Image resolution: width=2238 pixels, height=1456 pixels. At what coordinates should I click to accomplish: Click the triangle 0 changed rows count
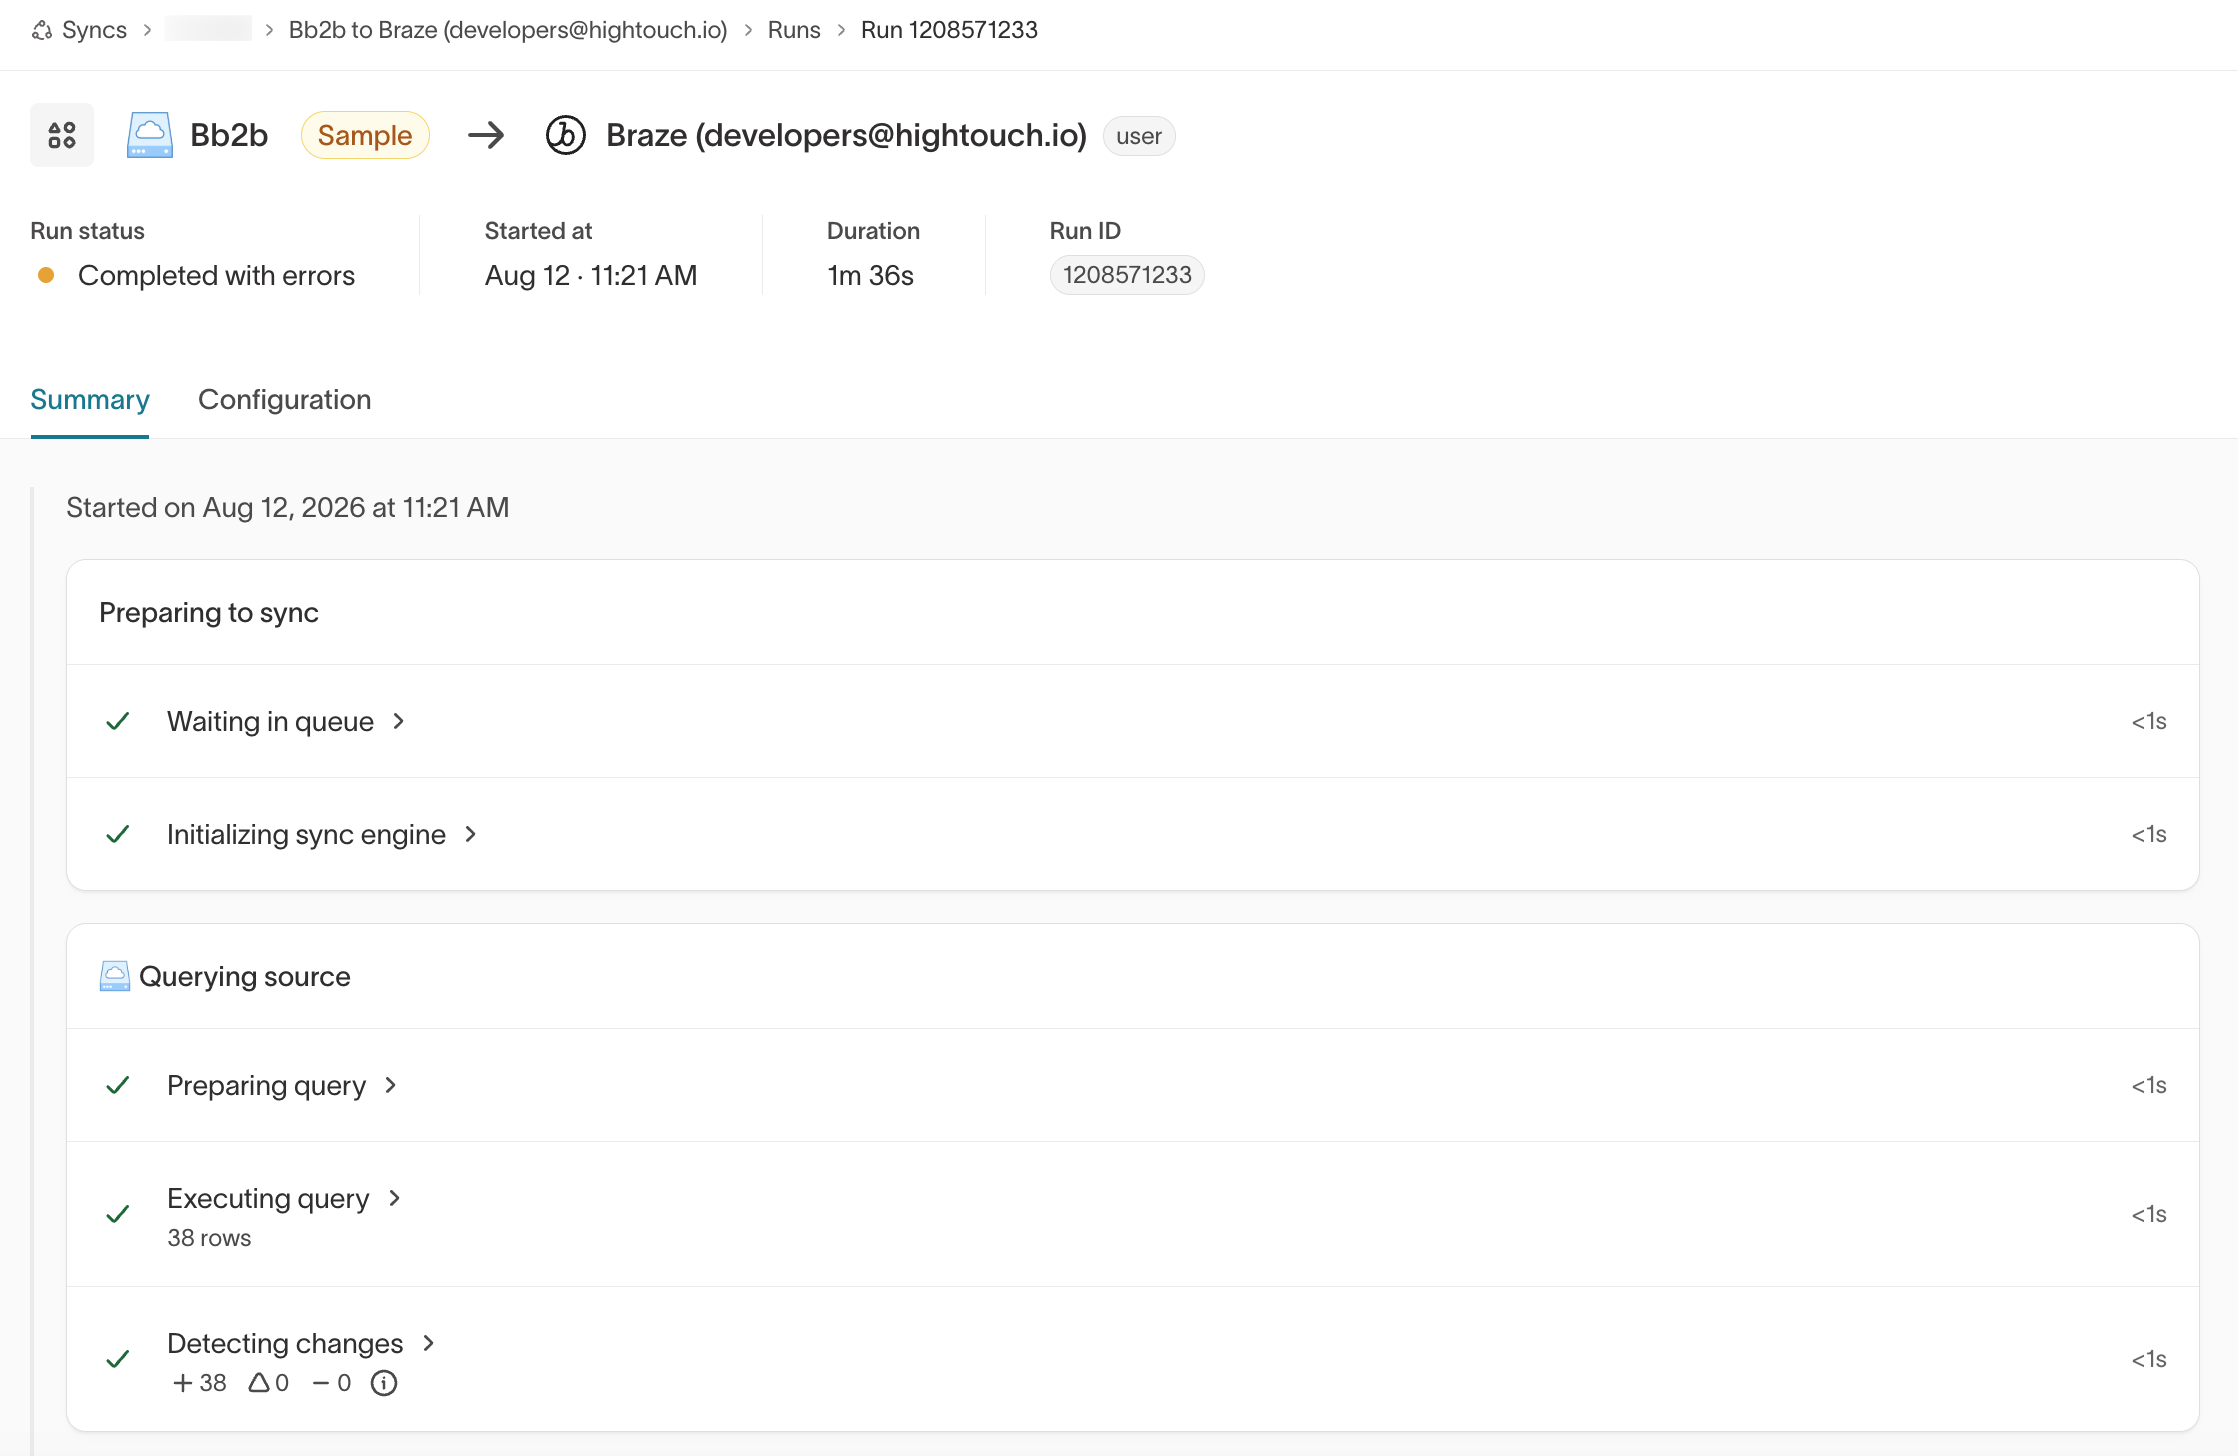pos(269,1383)
